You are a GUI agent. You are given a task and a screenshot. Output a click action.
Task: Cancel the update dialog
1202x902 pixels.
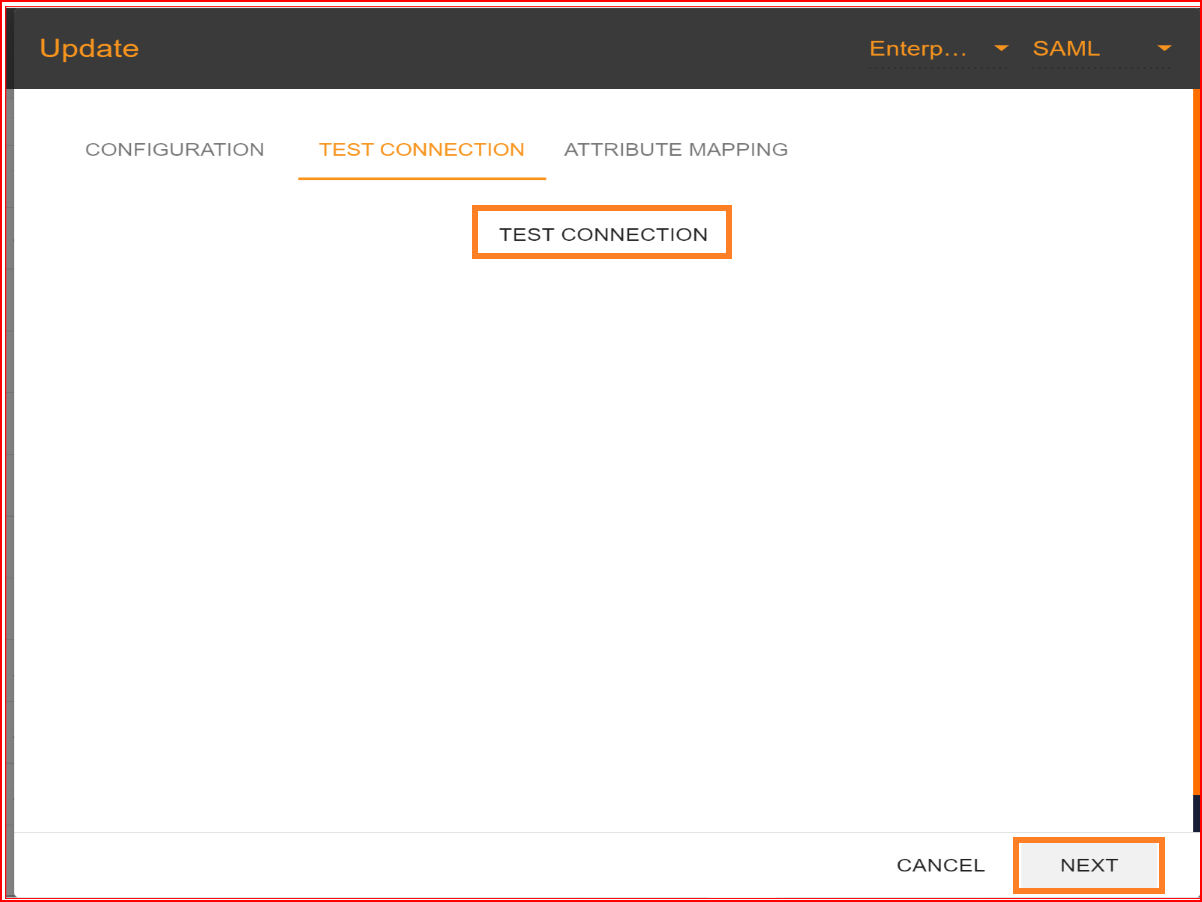(x=941, y=865)
